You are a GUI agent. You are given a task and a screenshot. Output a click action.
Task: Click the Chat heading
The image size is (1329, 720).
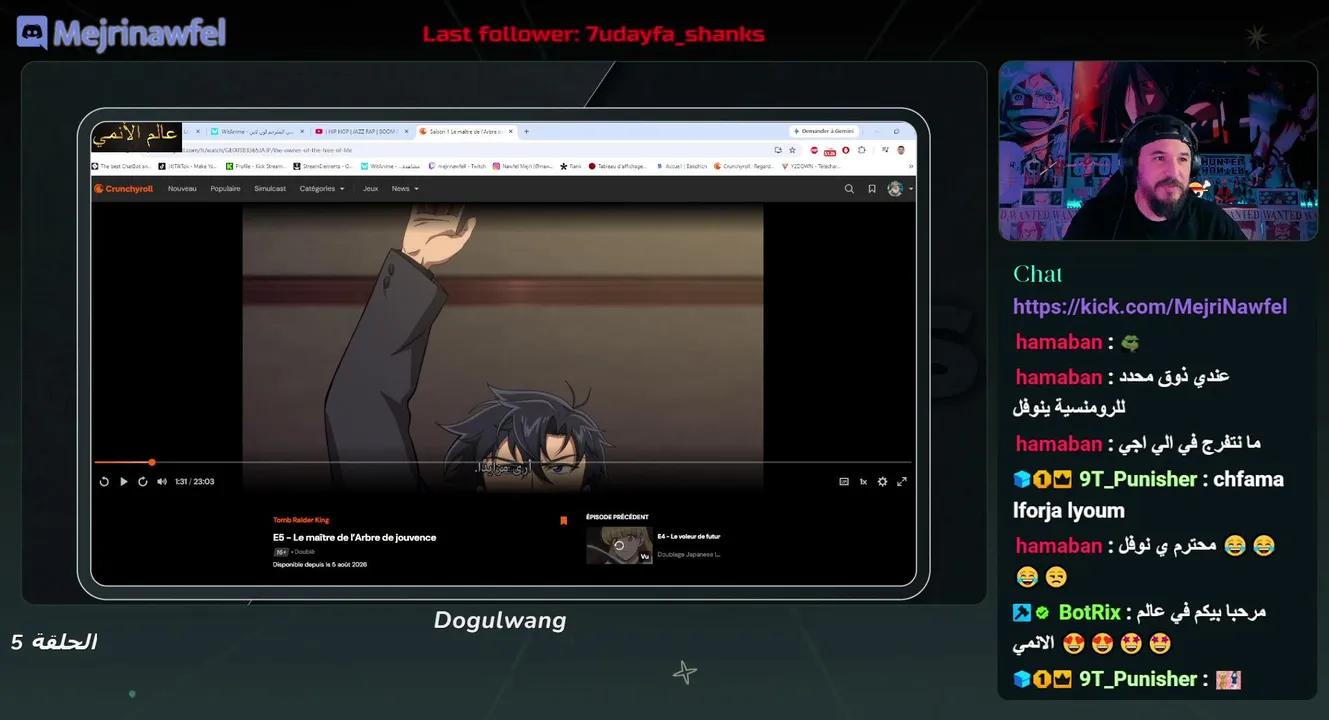click(1038, 274)
